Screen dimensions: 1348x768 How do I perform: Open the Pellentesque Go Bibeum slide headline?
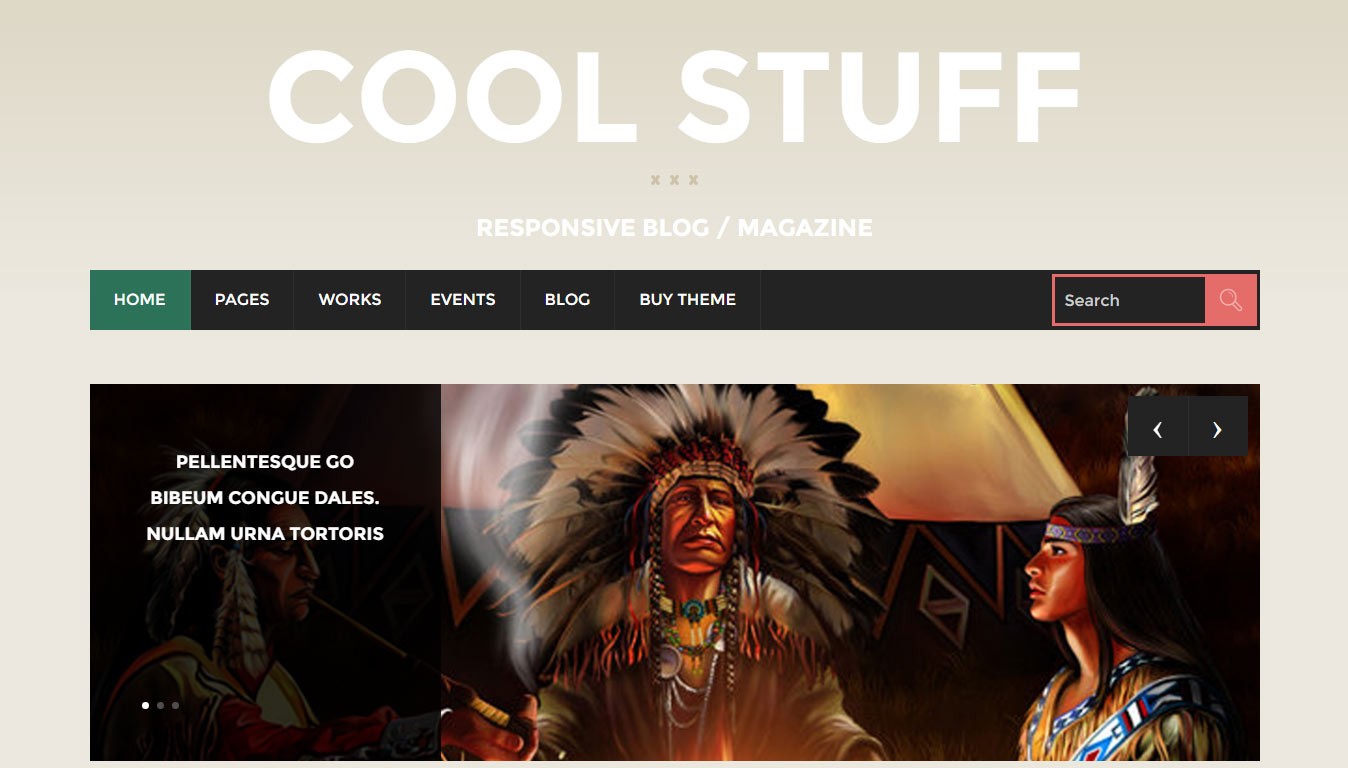[265, 497]
